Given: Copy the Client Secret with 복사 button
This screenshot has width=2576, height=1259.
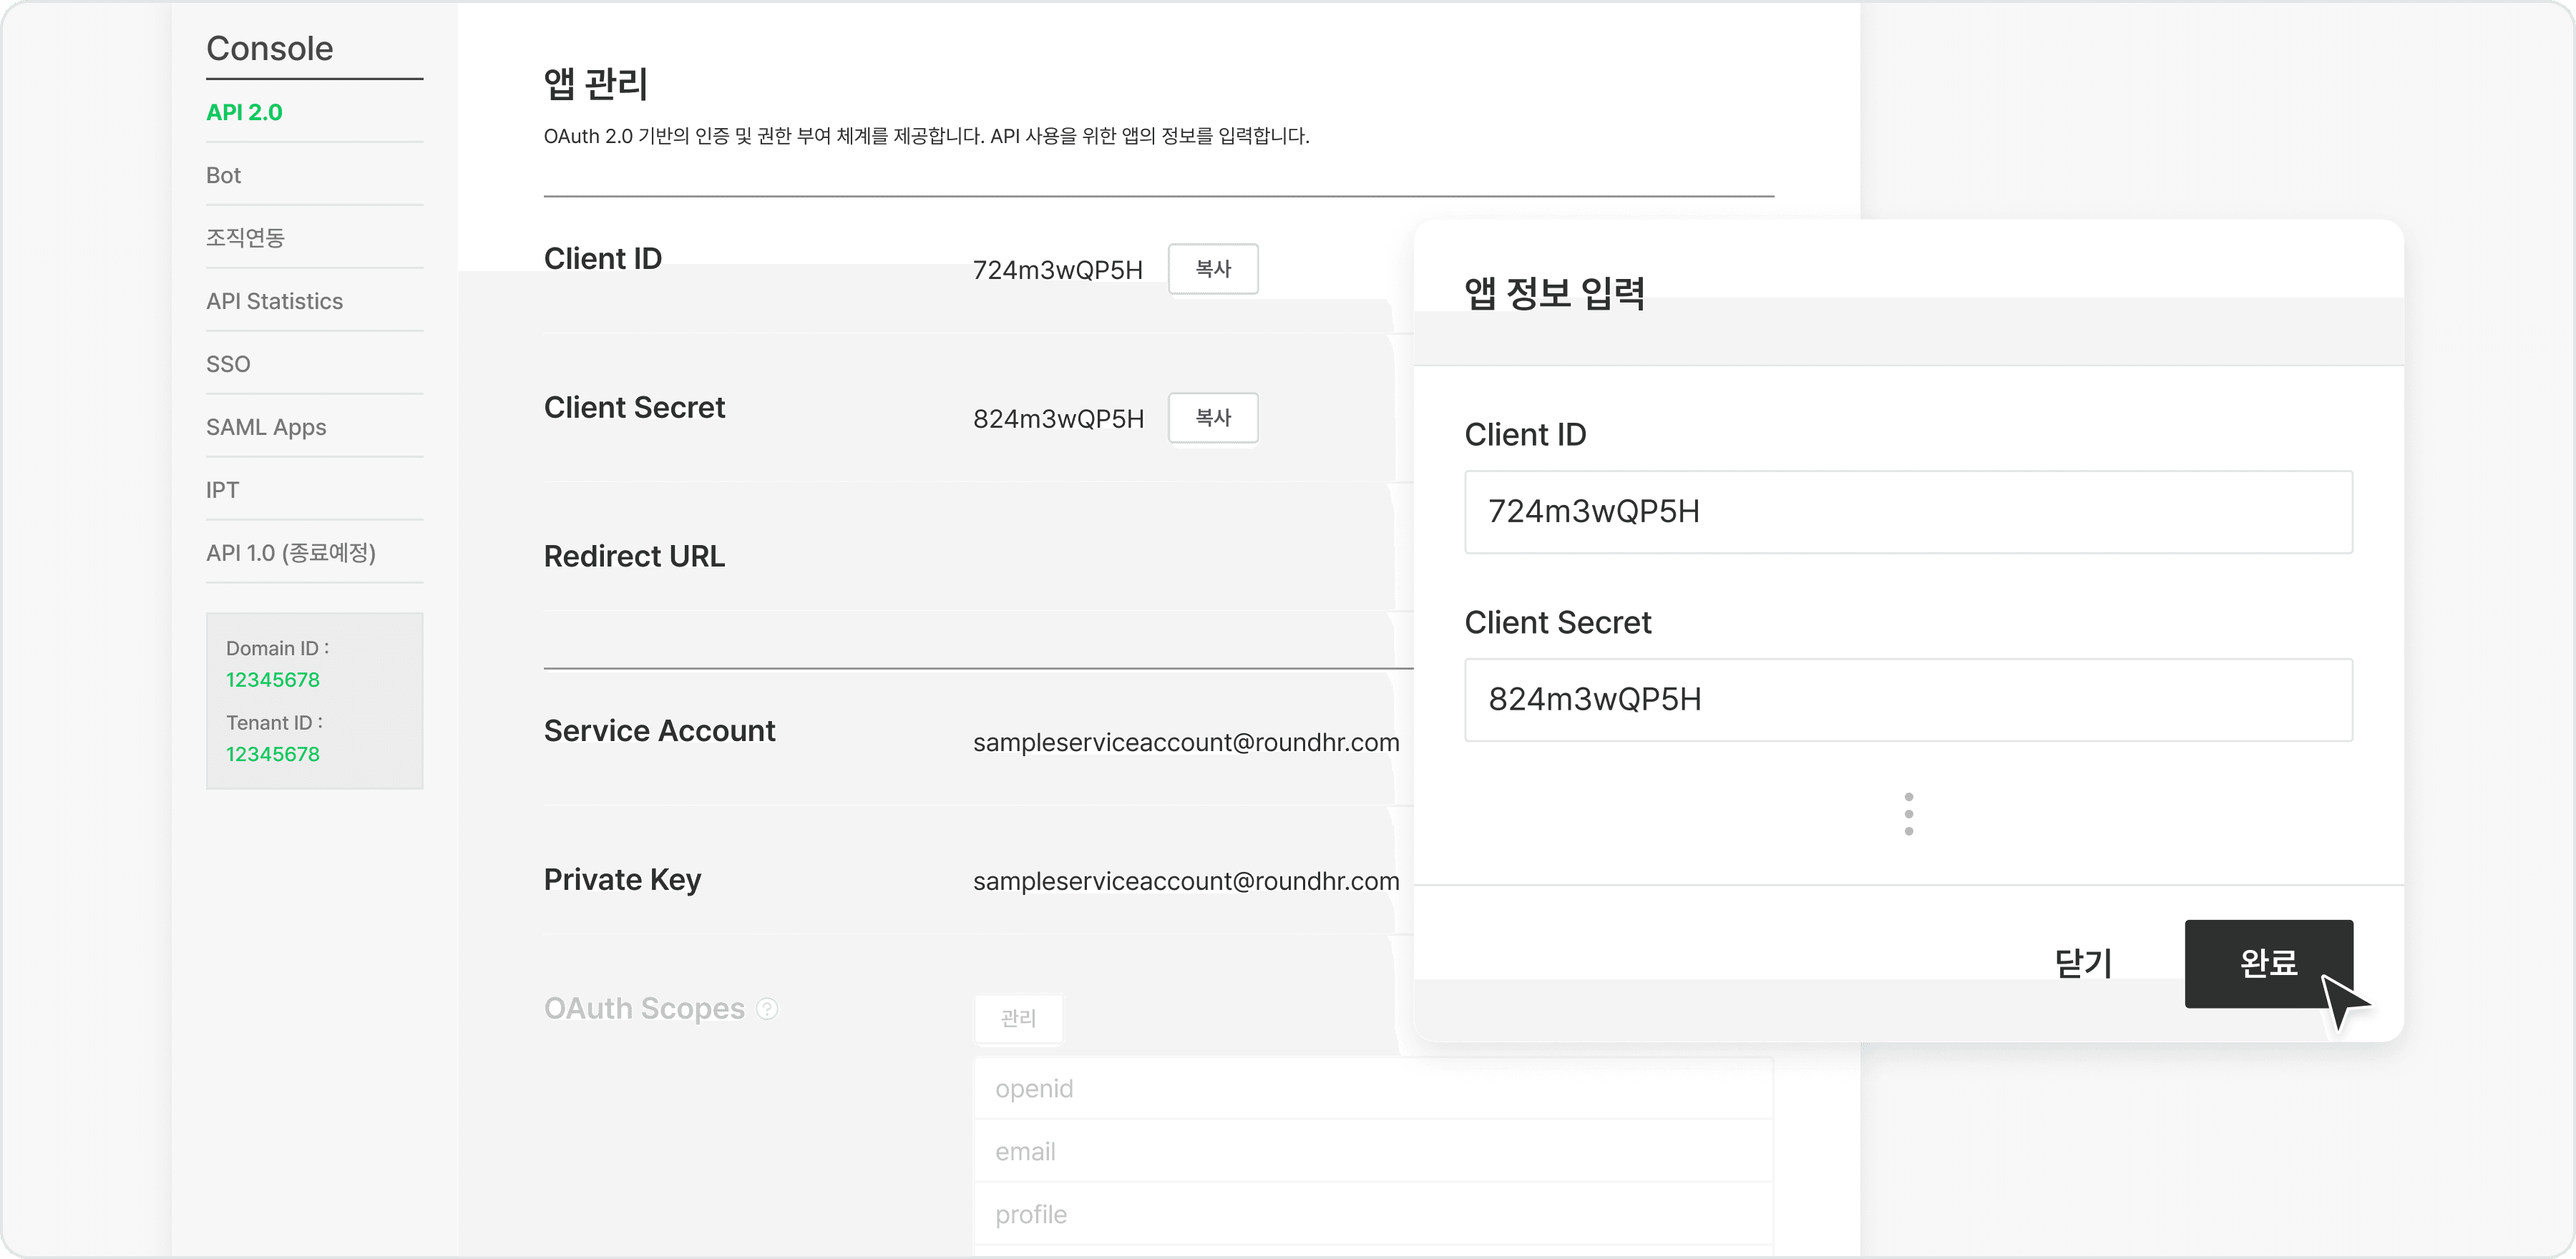Looking at the screenshot, I should pyautogui.click(x=1213, y=418).
